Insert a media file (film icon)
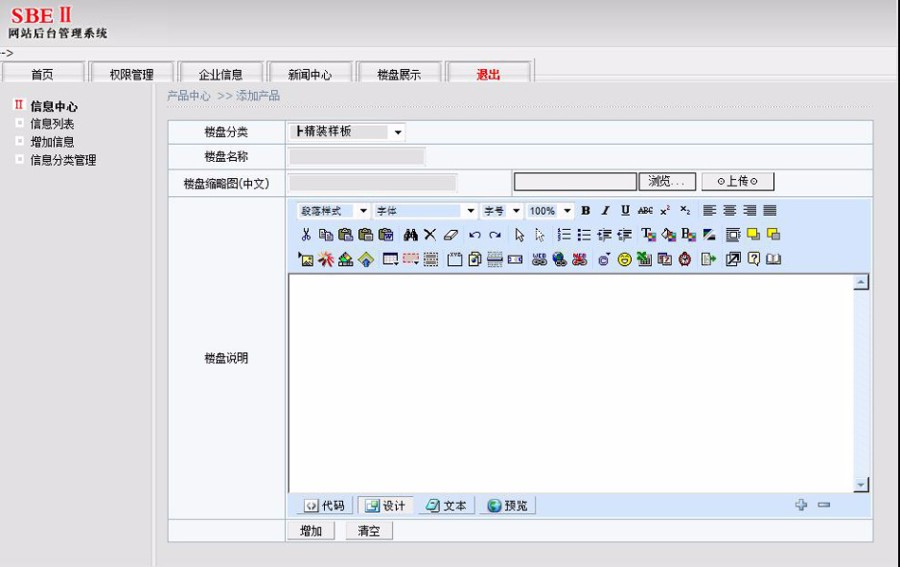This screenshot has height=567, width=900. click(346, 259)
